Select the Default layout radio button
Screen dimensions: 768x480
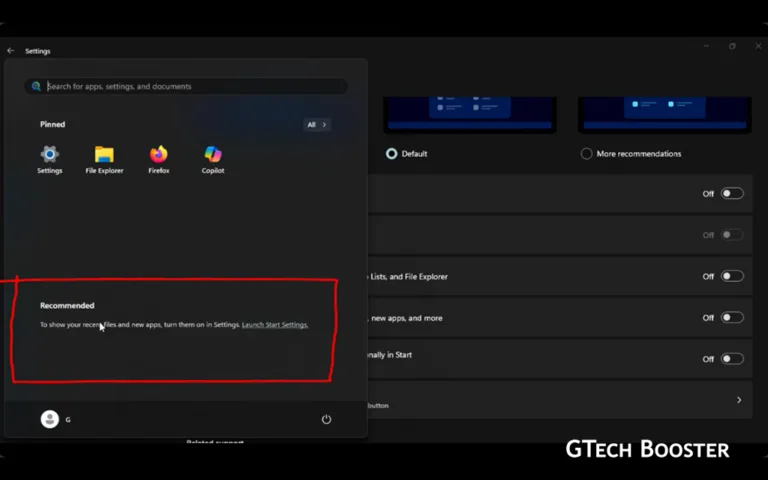click(x=391, y=154)
